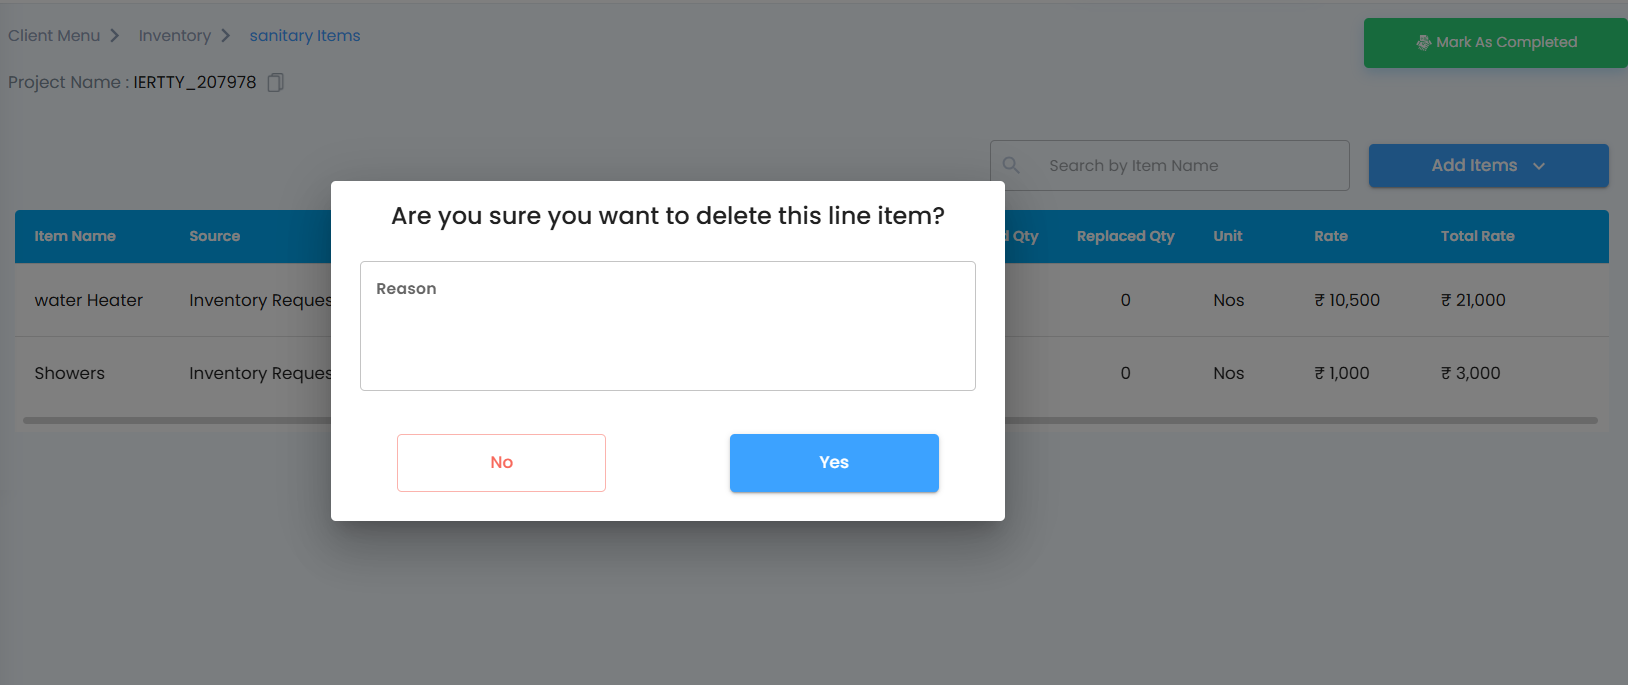This screenshot has height=685, width=1628.
Task: Select the water Heater row name
Action: (x=89, y=300)
